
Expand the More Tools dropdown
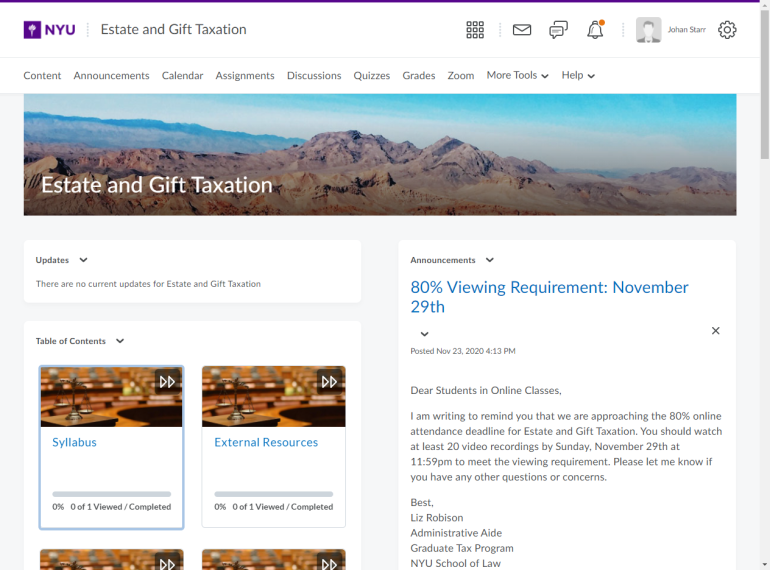(517, 76)
